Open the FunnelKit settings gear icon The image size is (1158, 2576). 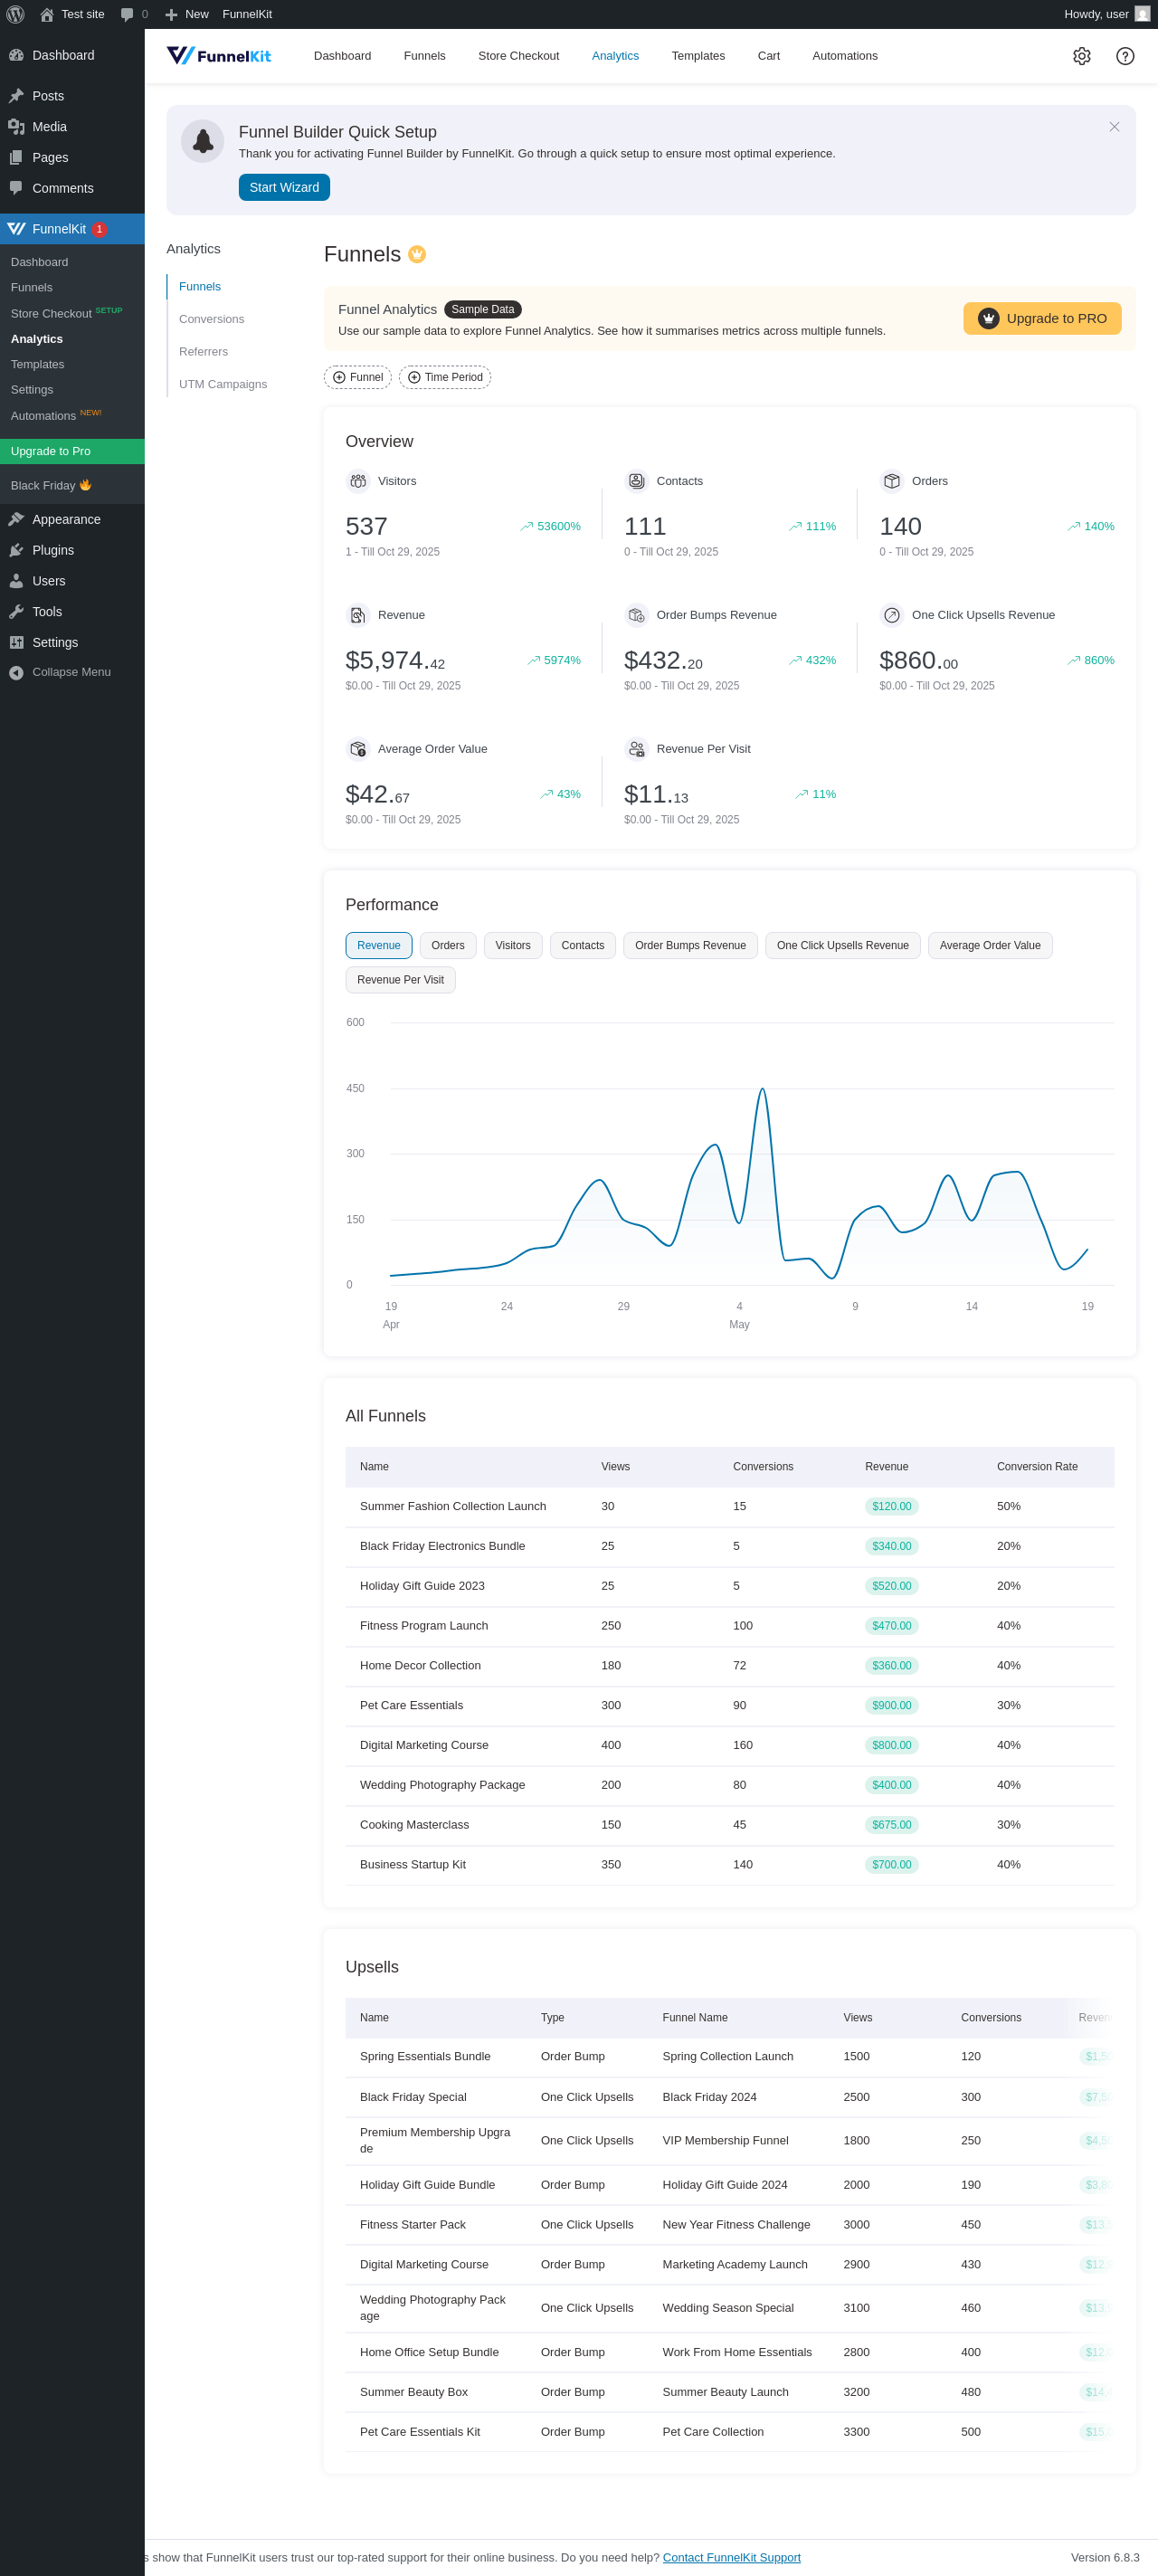pos(1081,56)
